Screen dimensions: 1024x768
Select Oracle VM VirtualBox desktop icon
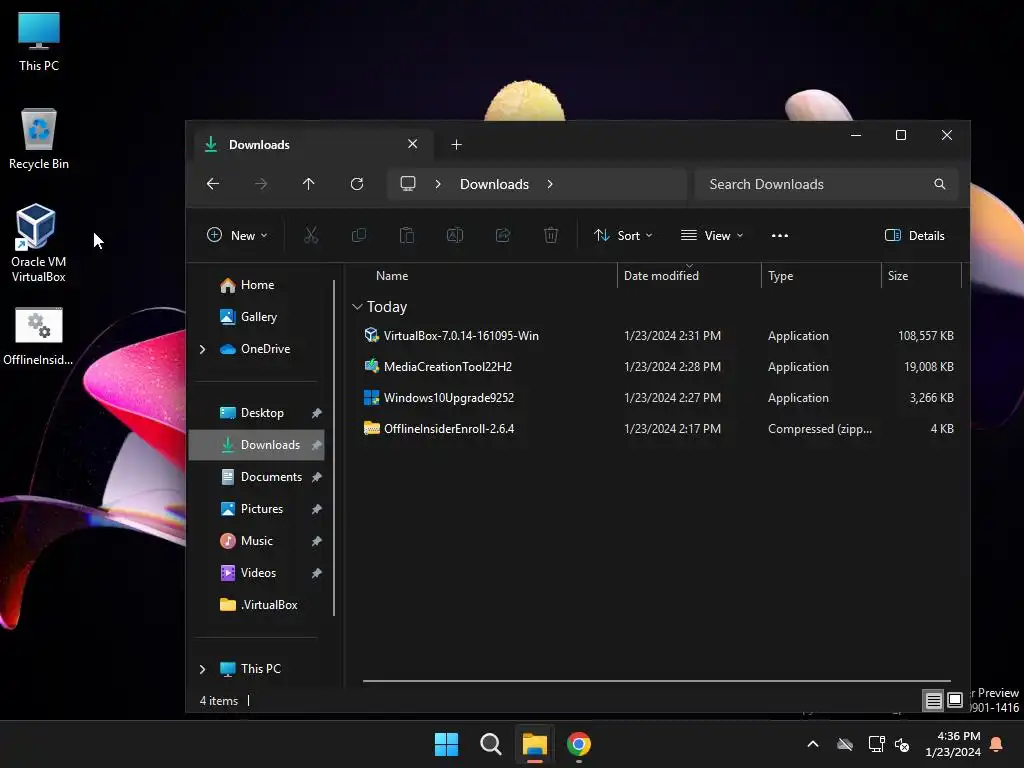pos(37,242)
